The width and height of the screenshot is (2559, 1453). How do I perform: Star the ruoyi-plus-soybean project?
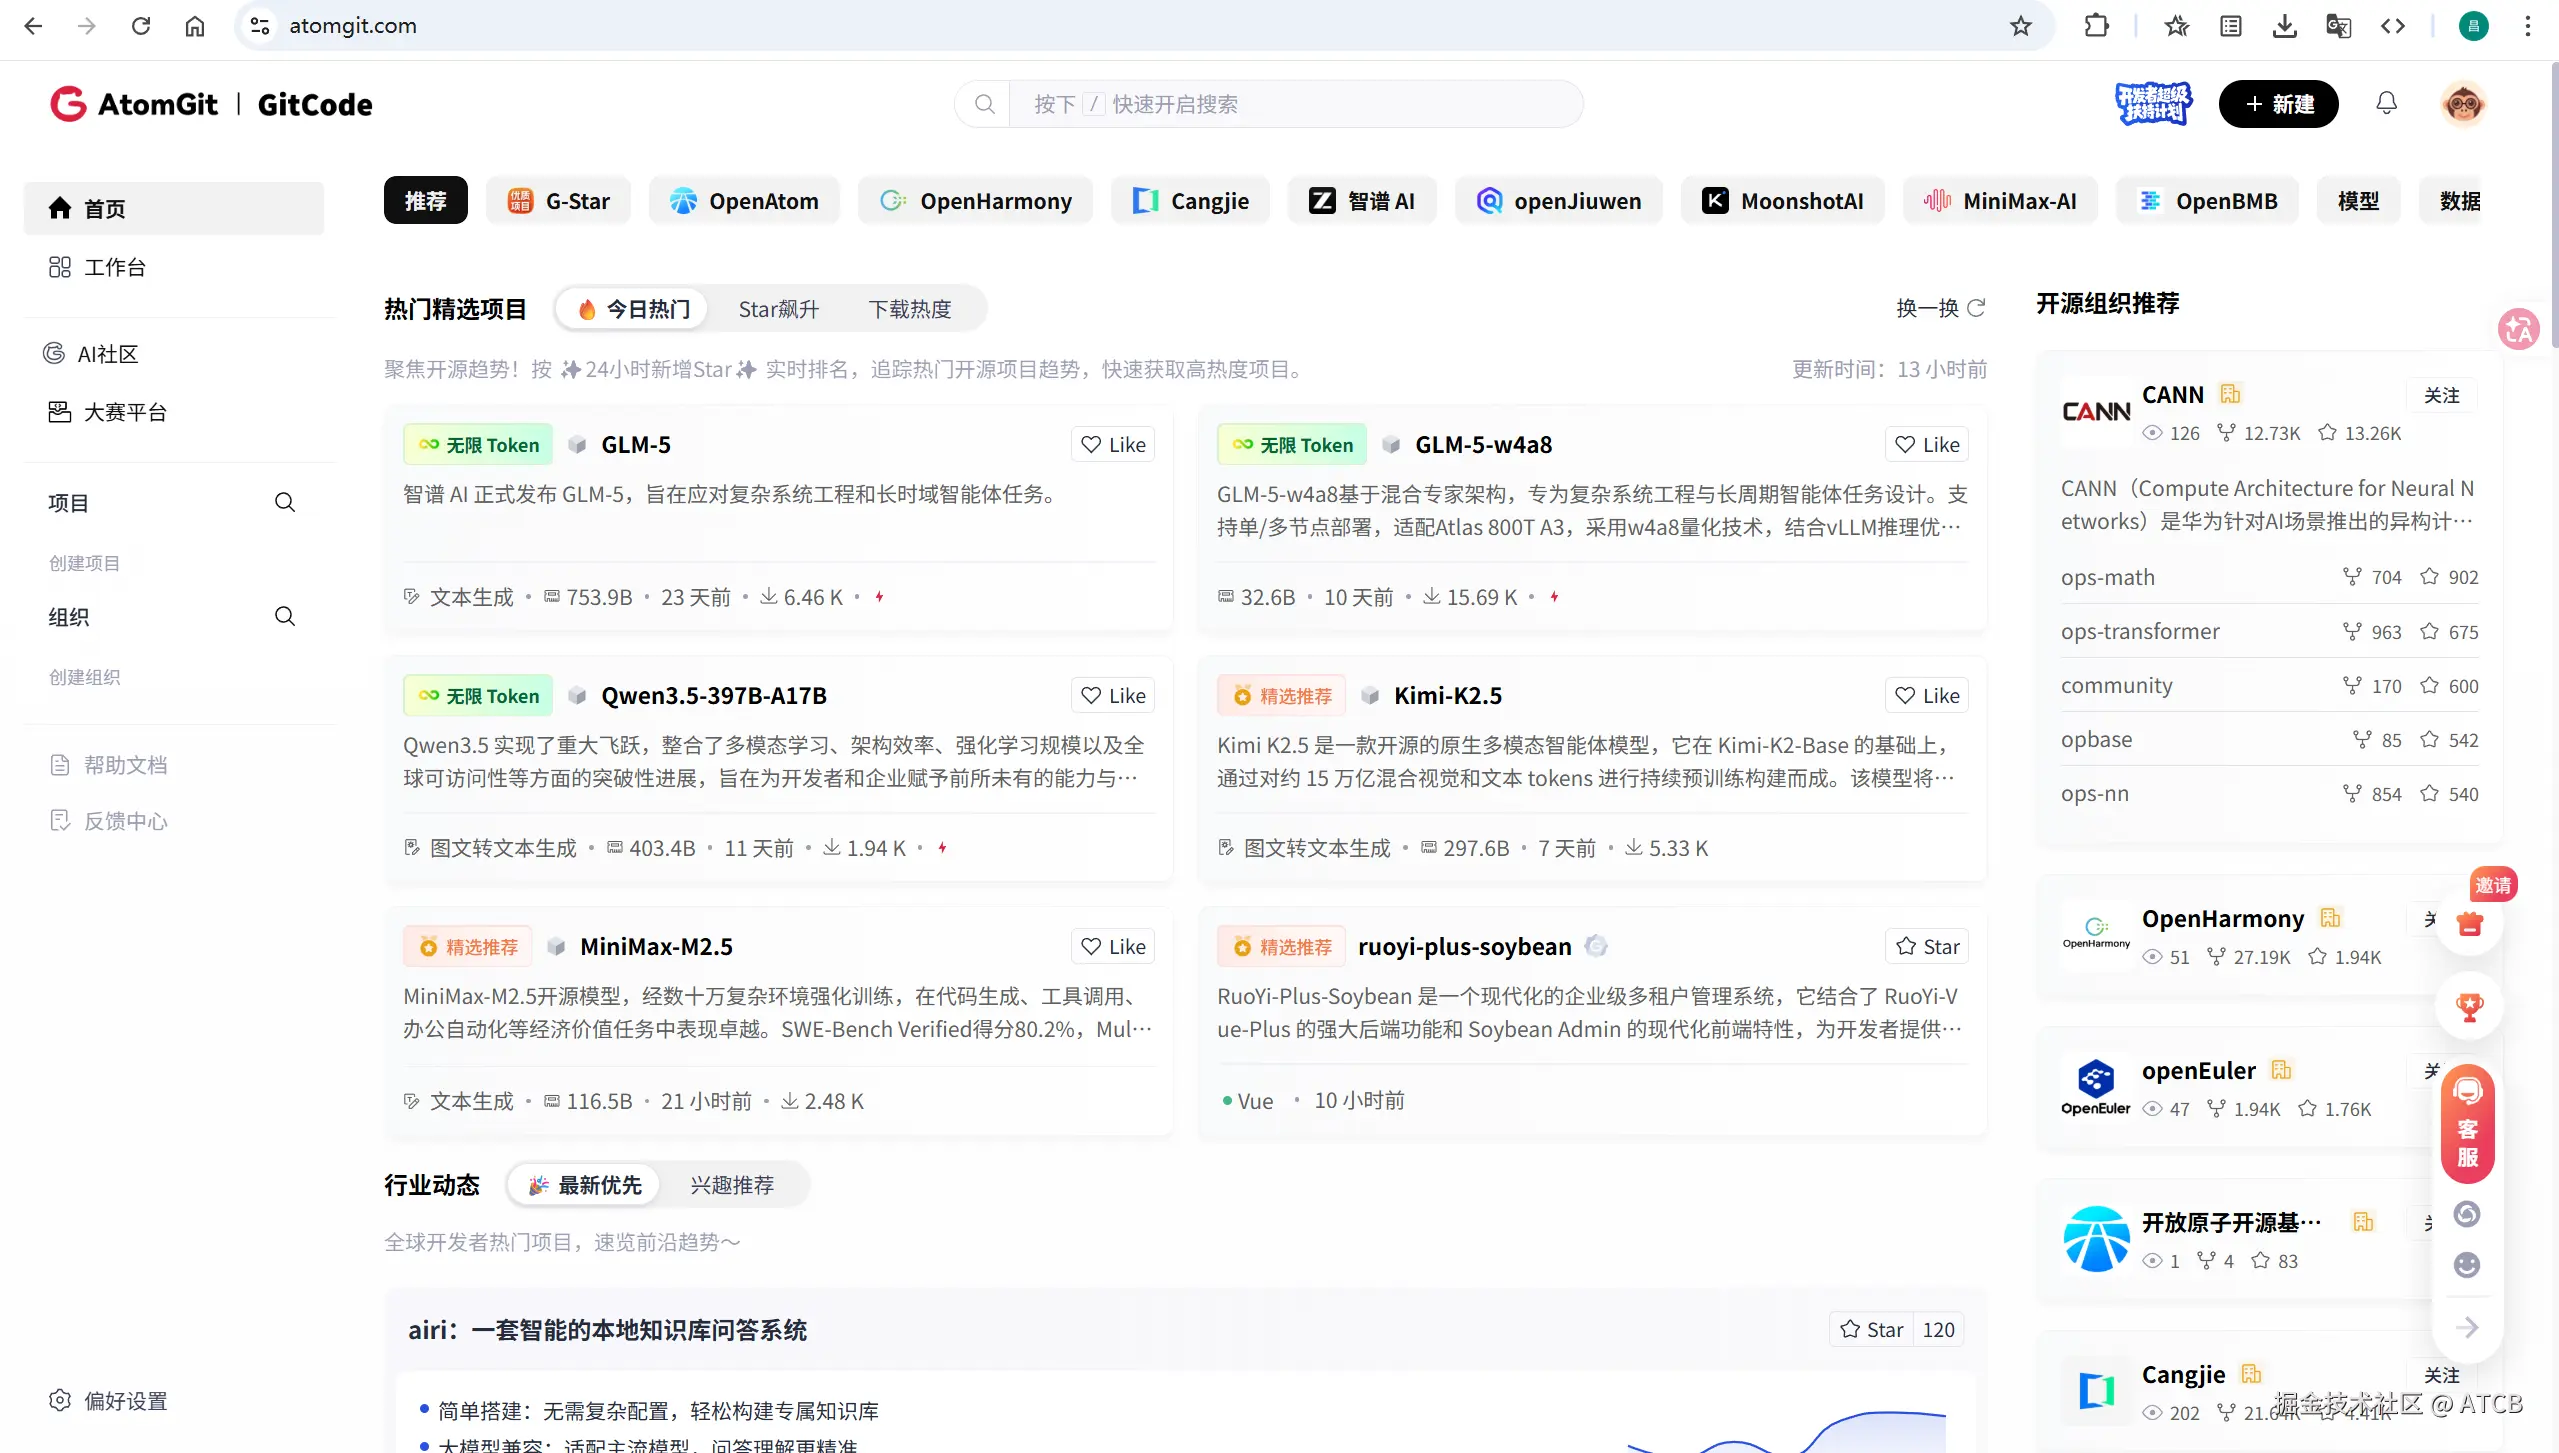(x=1926, y=947)
